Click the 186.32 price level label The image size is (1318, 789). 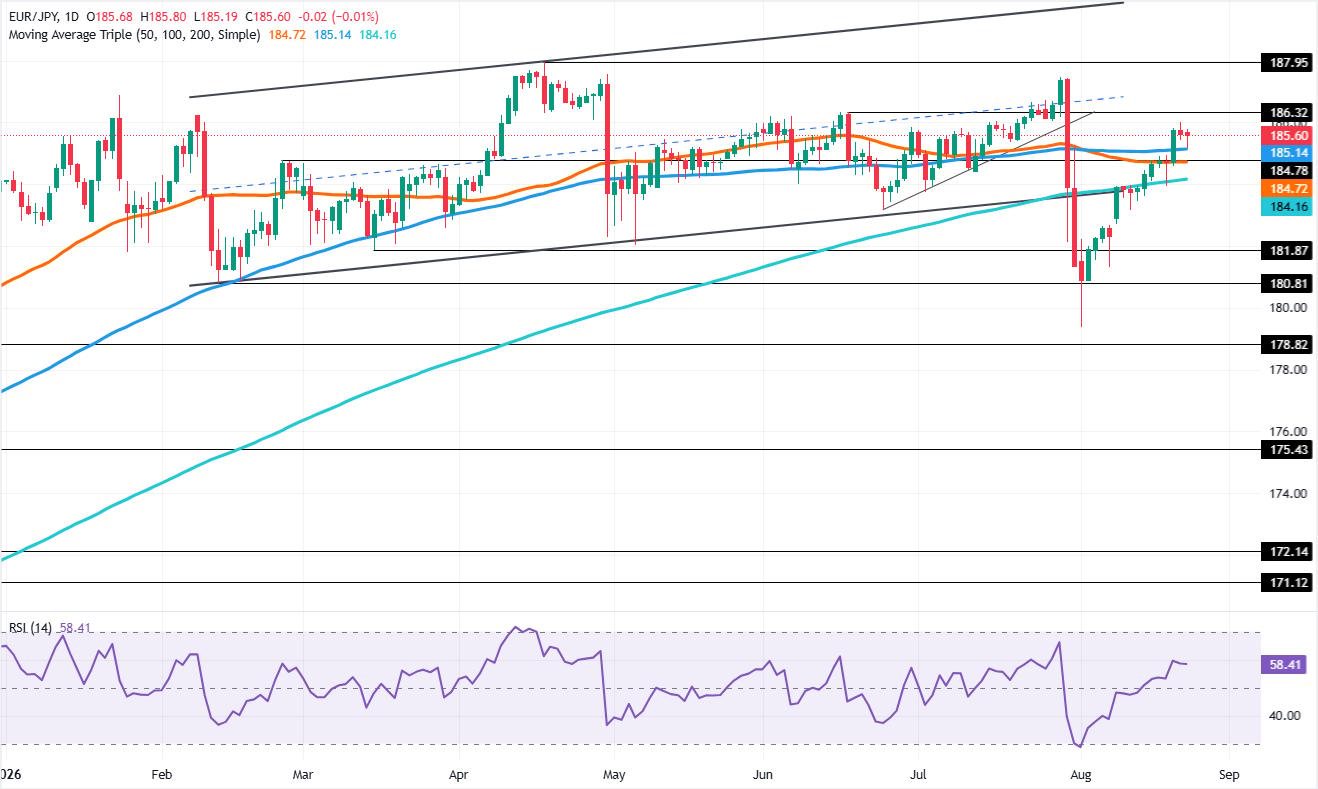[1286, 113]
